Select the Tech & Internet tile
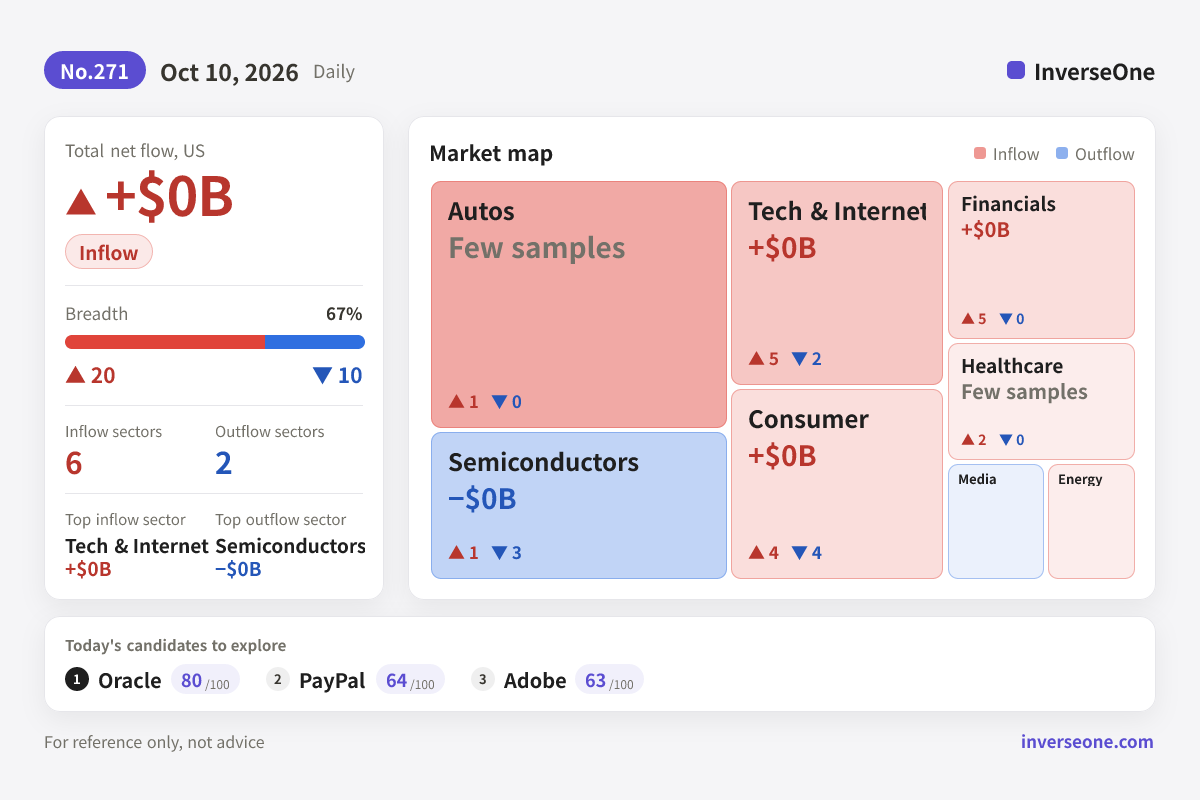Viewport: 1200px width, 800px height. coord(837,283)
